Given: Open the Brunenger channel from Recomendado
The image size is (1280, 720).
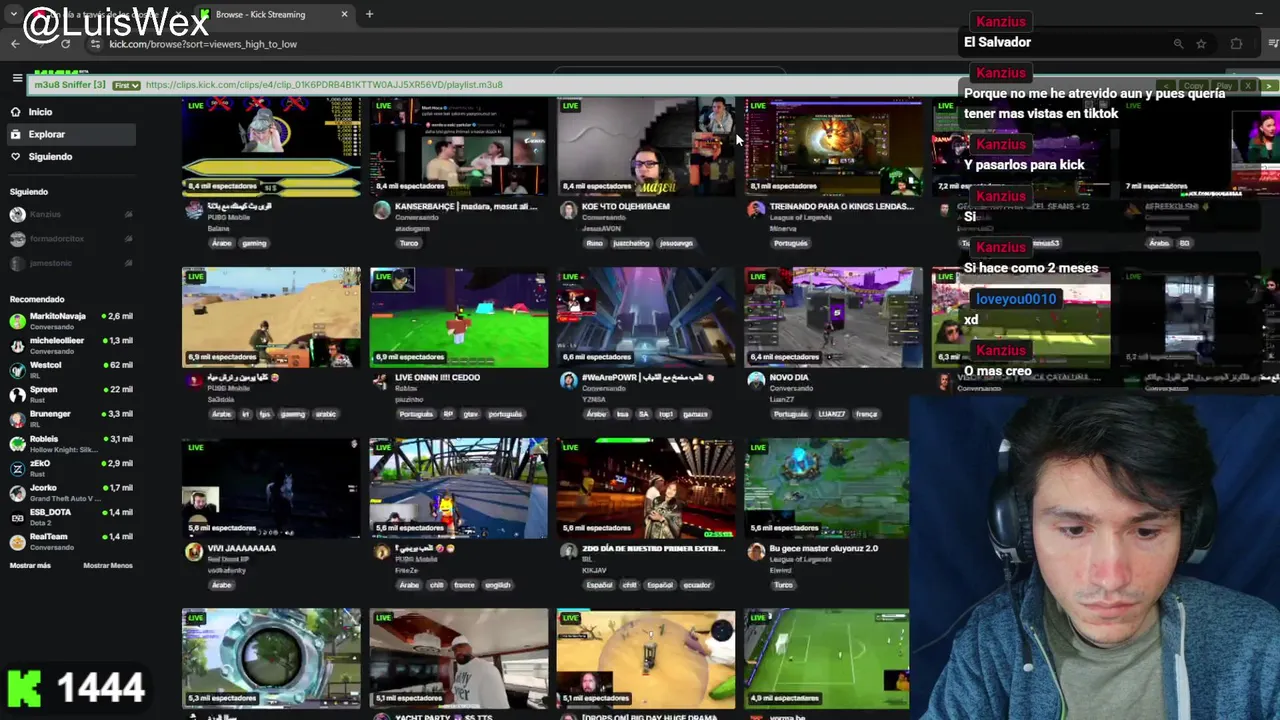Looking at the screenshot, I should (70, 419).
